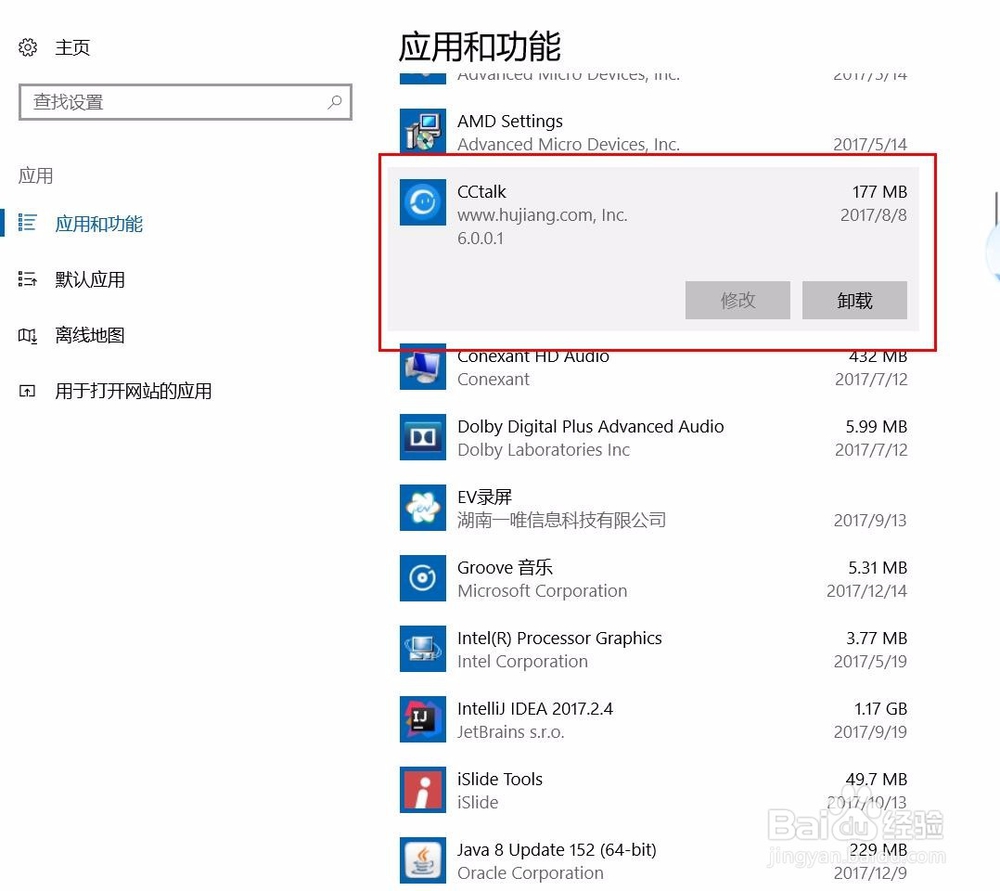The width and height of the screenshot is (1000, 891).
Task: Open 用于打开网站的应用 section
Action: 133,390
